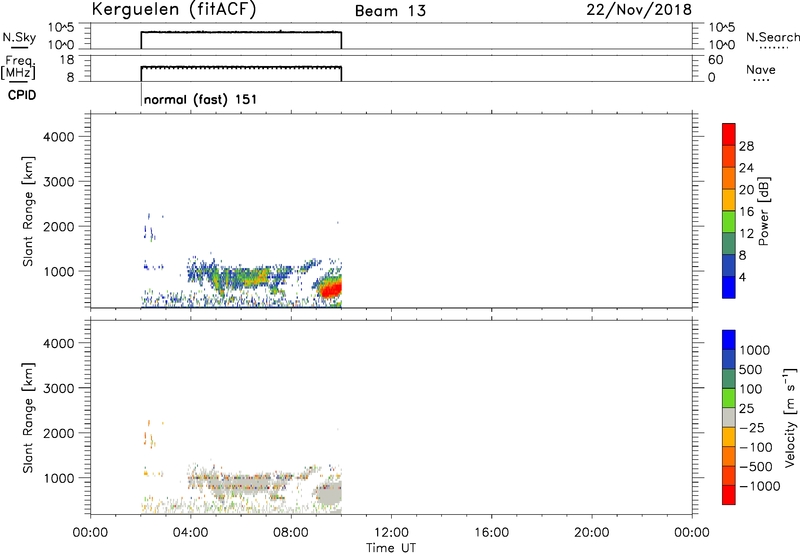Click the 'Slant Range [km]' label of velocity panel

point(28,418)
